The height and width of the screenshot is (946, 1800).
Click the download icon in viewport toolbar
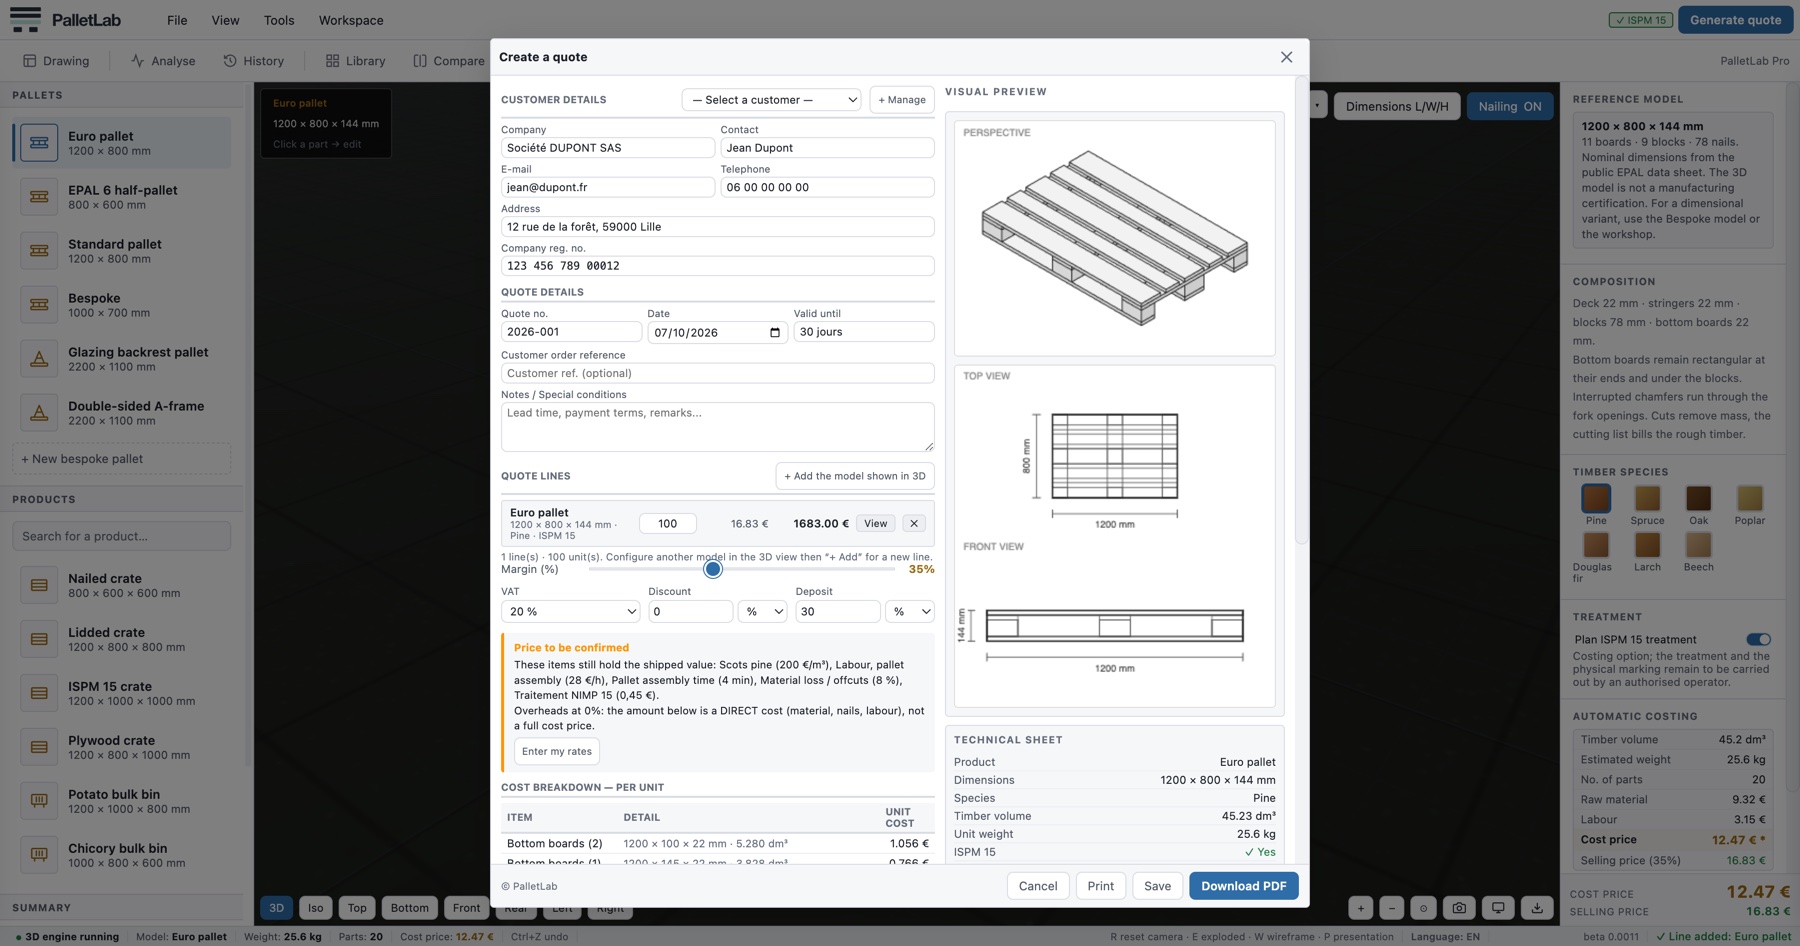point(1537,908)
